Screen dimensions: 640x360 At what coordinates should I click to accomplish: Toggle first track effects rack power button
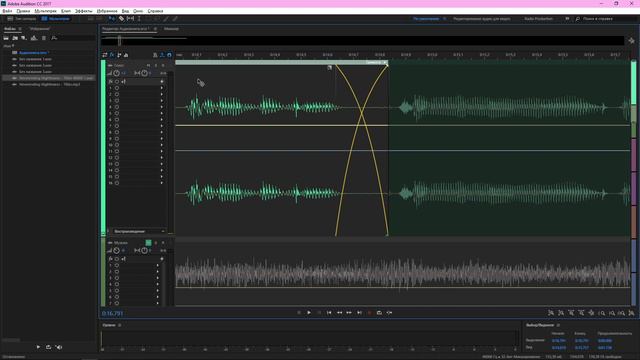pos(117,82)
